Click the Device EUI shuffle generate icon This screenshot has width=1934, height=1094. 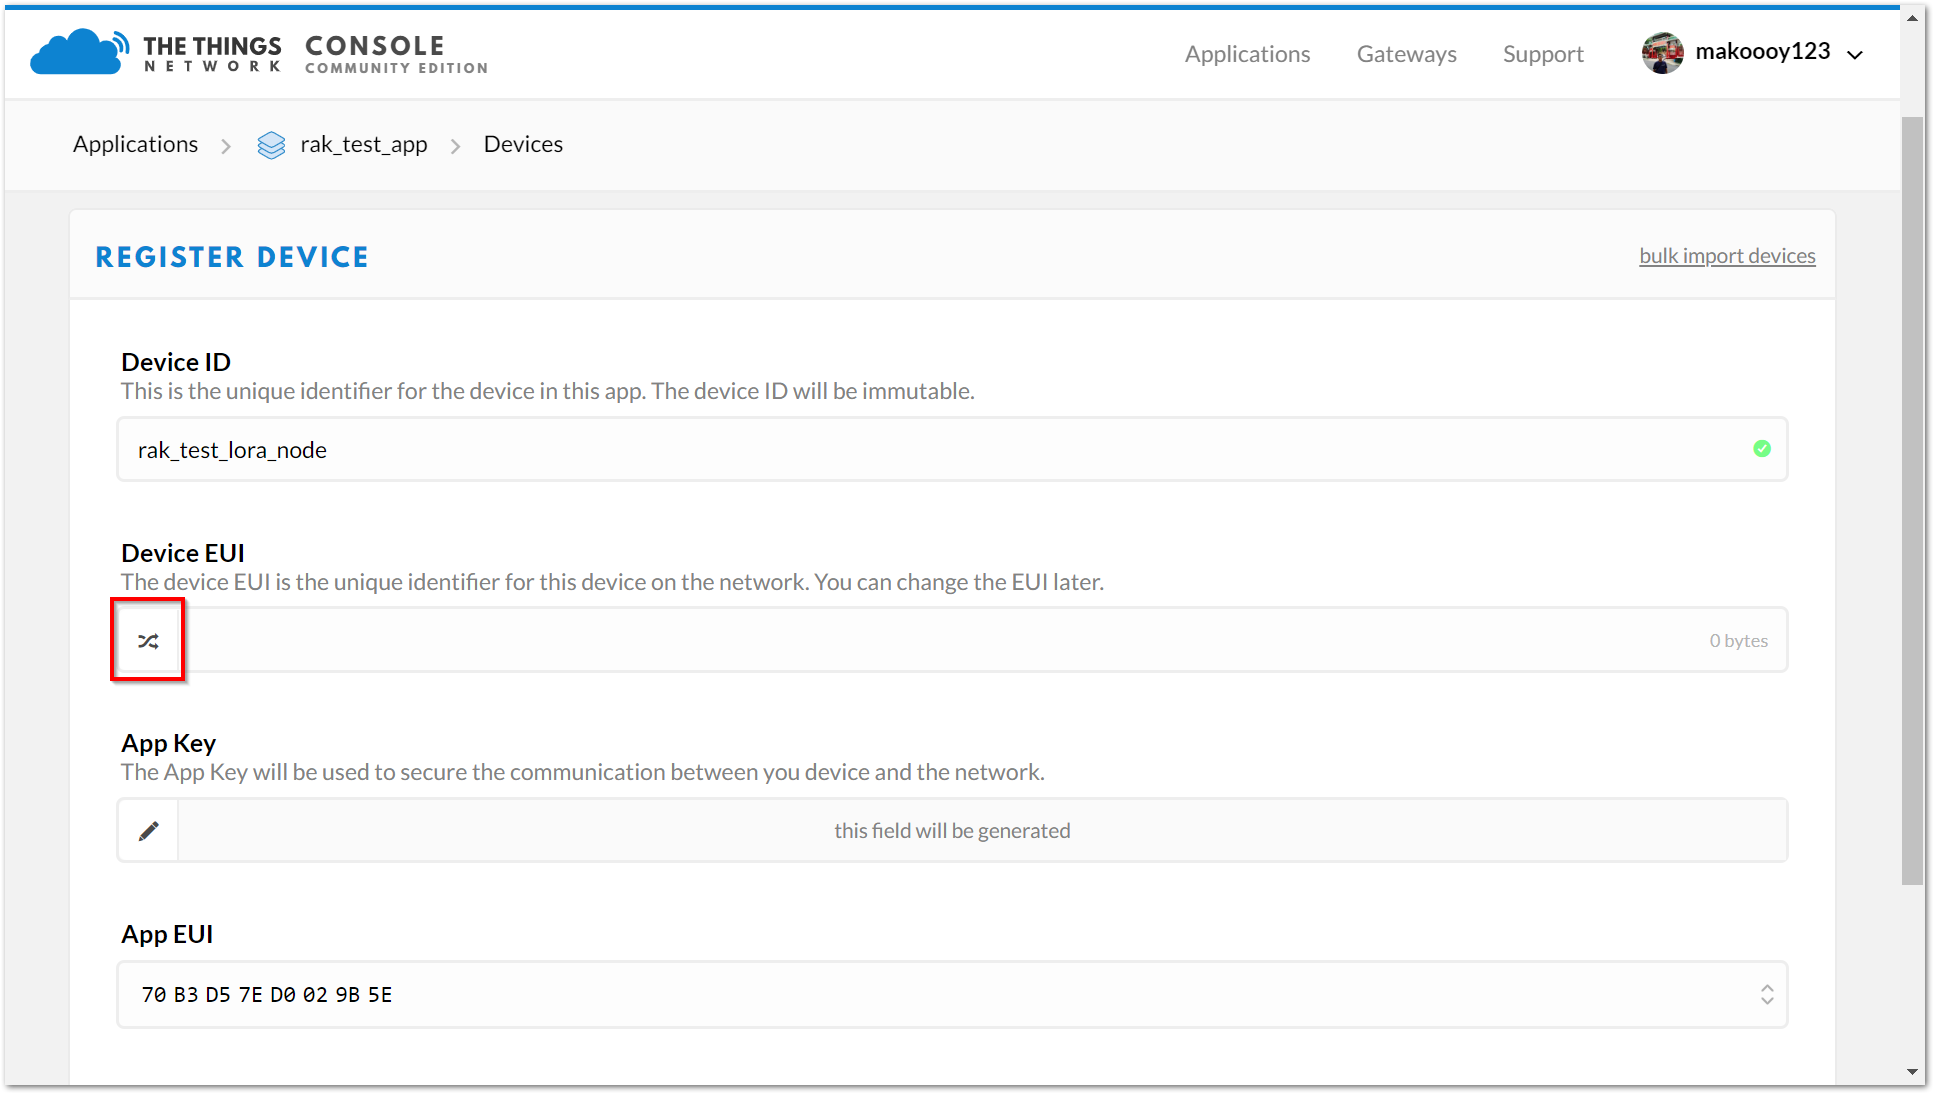click(148, 641)
